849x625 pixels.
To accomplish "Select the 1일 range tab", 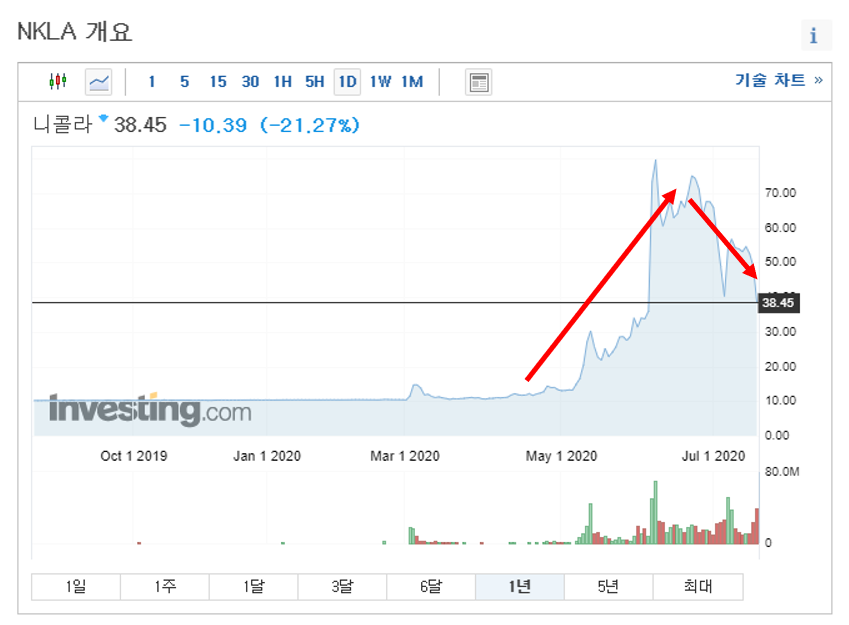I will tap(76, 586).
